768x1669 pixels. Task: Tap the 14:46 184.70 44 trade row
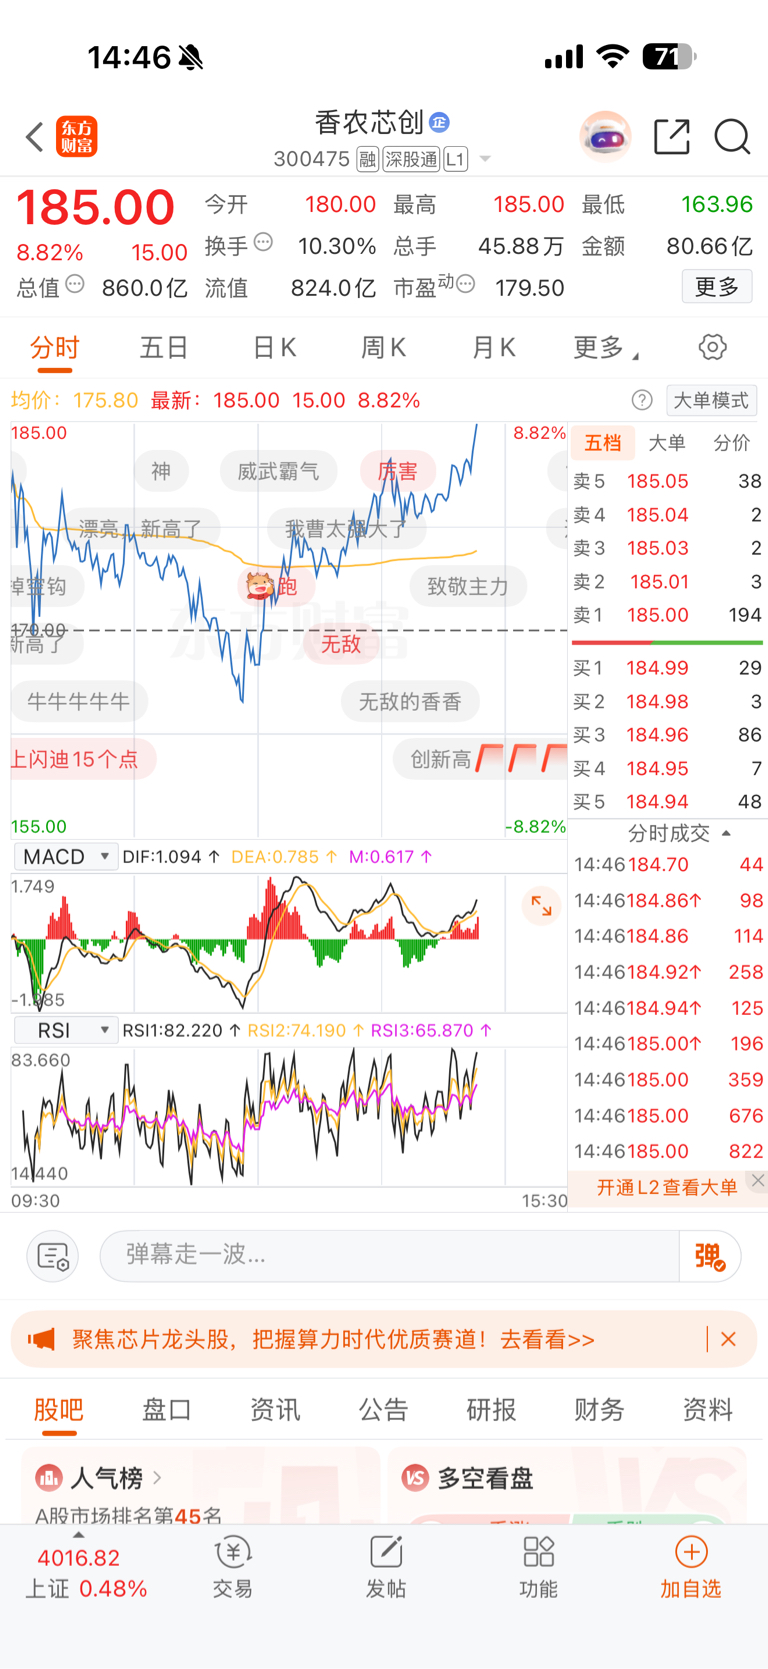667,865
